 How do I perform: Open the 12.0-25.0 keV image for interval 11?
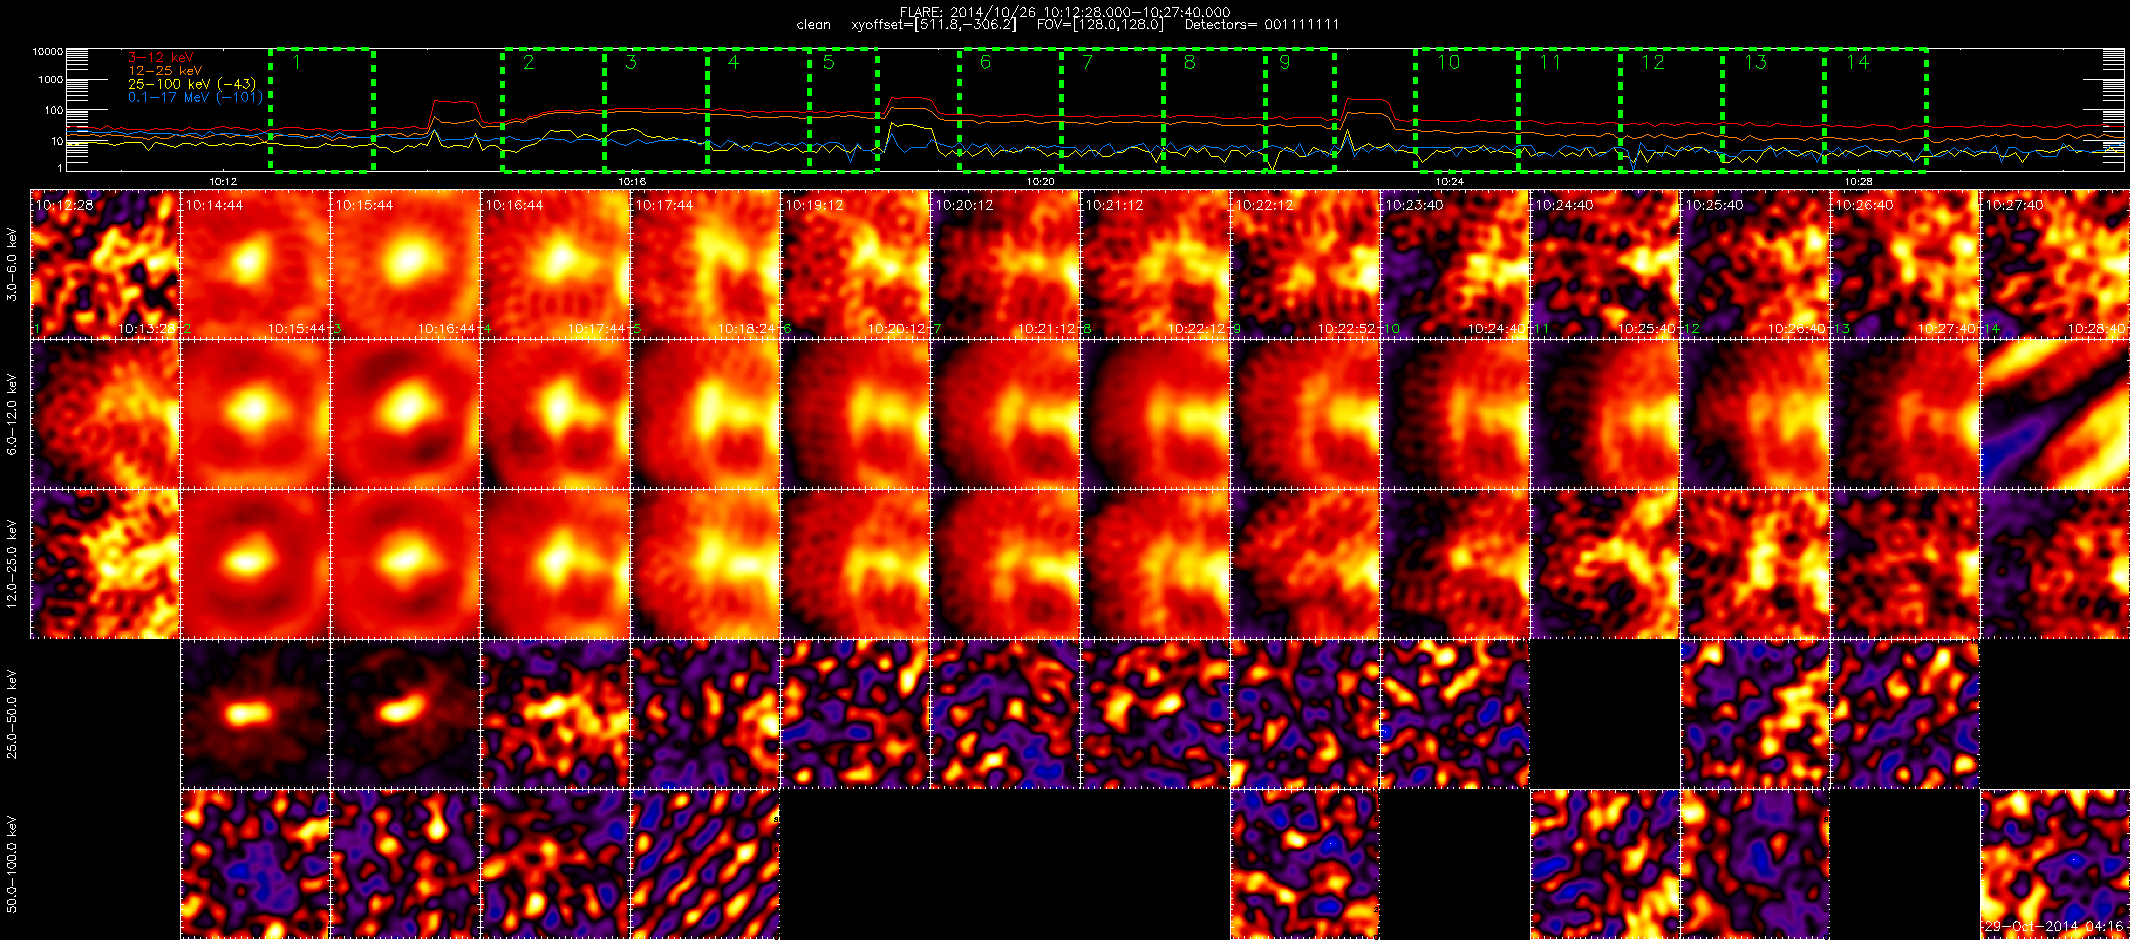click(x=1605, y=564)
